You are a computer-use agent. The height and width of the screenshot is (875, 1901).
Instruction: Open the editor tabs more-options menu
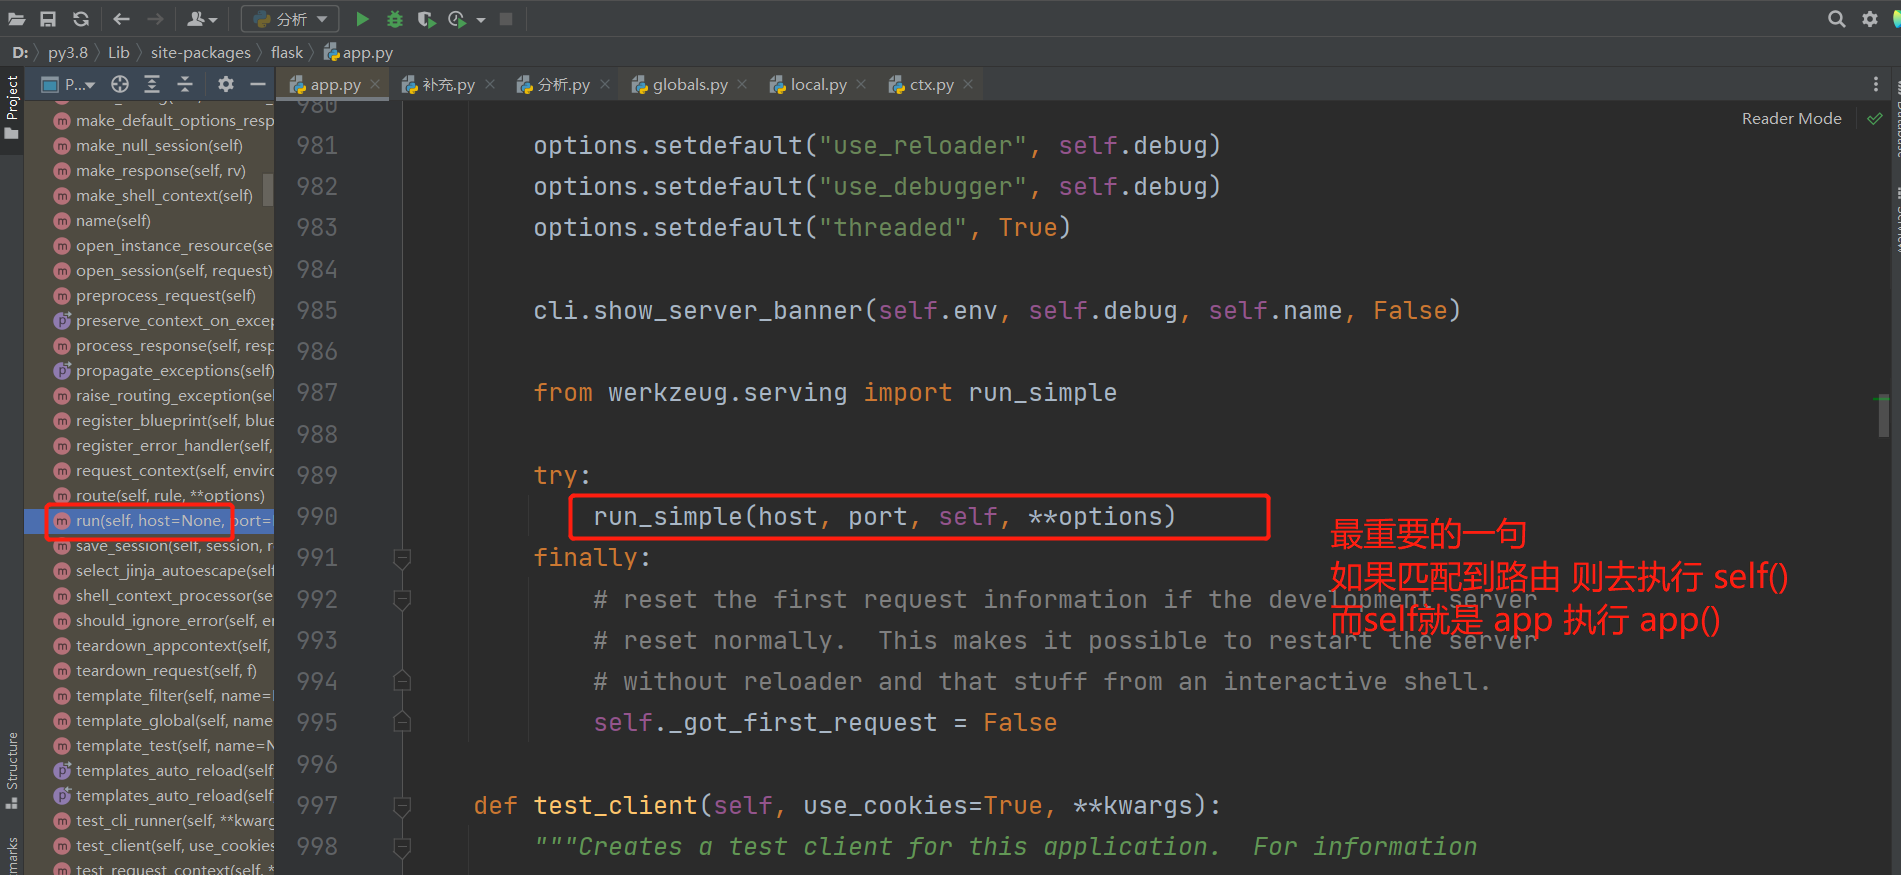(x=1876, y=85)
